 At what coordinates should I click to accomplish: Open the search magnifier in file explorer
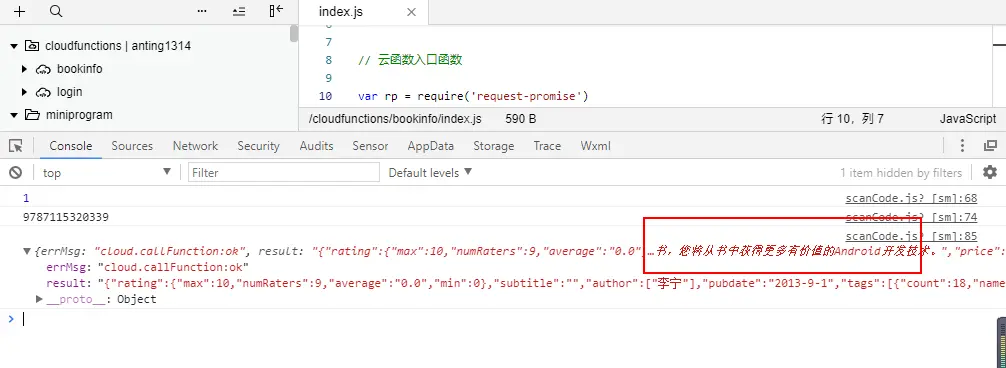(56, 12)
